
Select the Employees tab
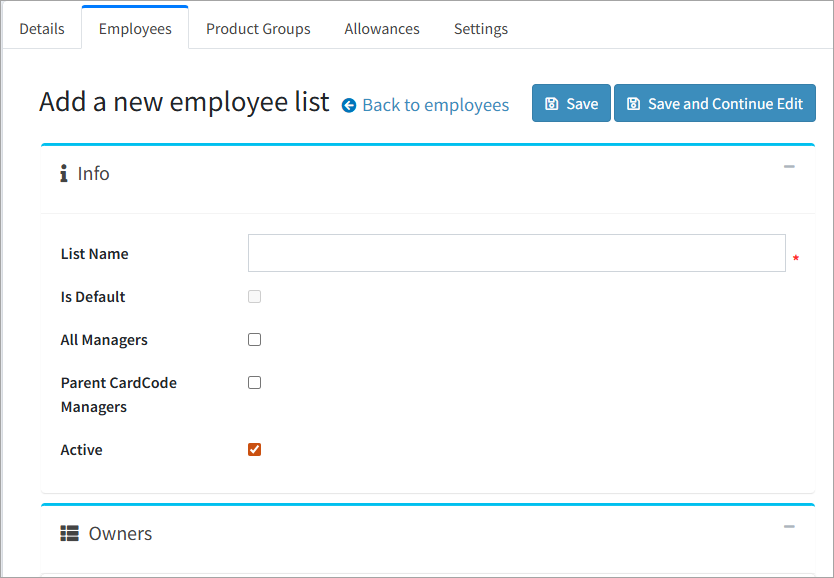click(135, 29)
